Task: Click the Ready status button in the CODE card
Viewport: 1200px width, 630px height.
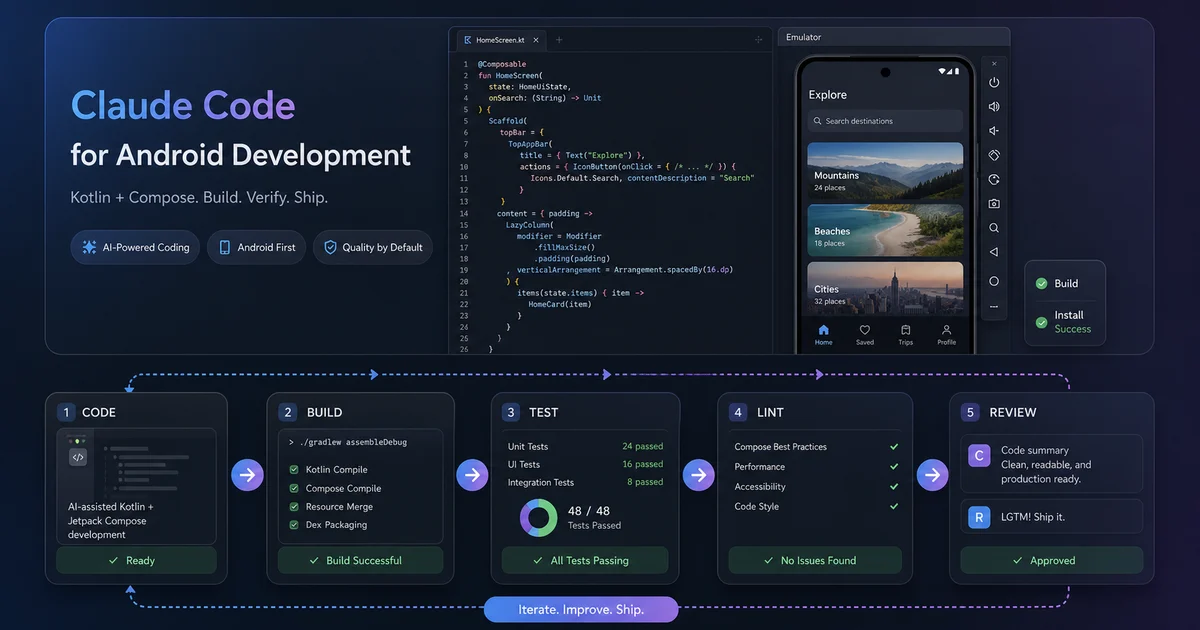Action: 136,560
